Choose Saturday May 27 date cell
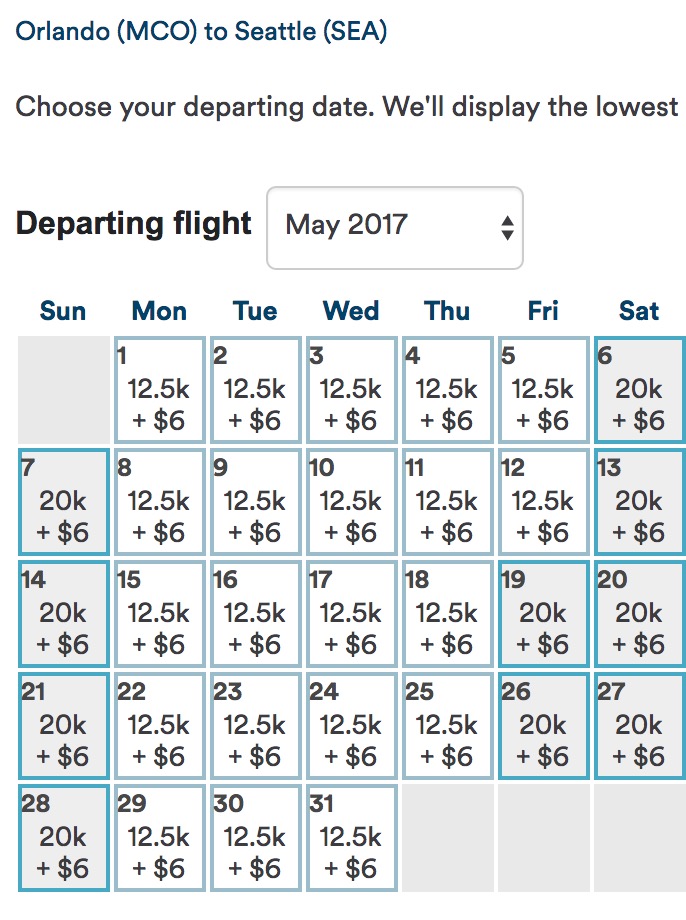 (639, 726)
